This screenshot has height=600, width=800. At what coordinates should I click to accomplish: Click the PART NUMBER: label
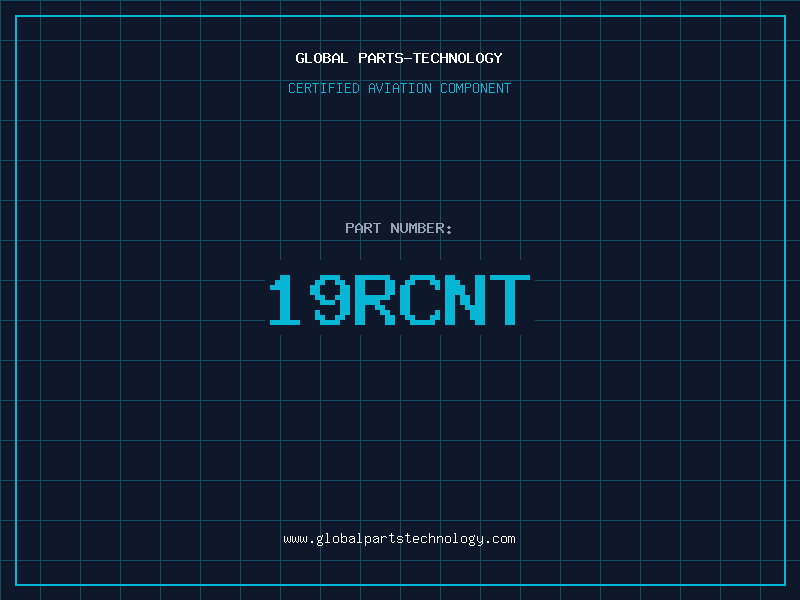(x=399, y=228)
